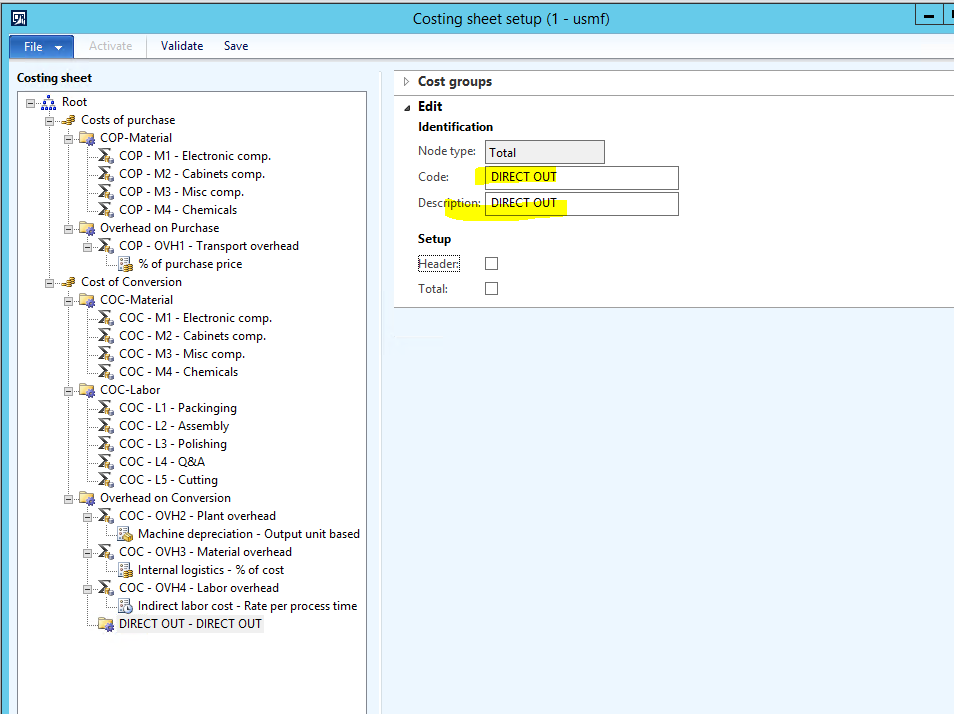Open the File menu
The width and height of the screenshot is (954, 714).
pyautogui.click(x=41, y=46)
